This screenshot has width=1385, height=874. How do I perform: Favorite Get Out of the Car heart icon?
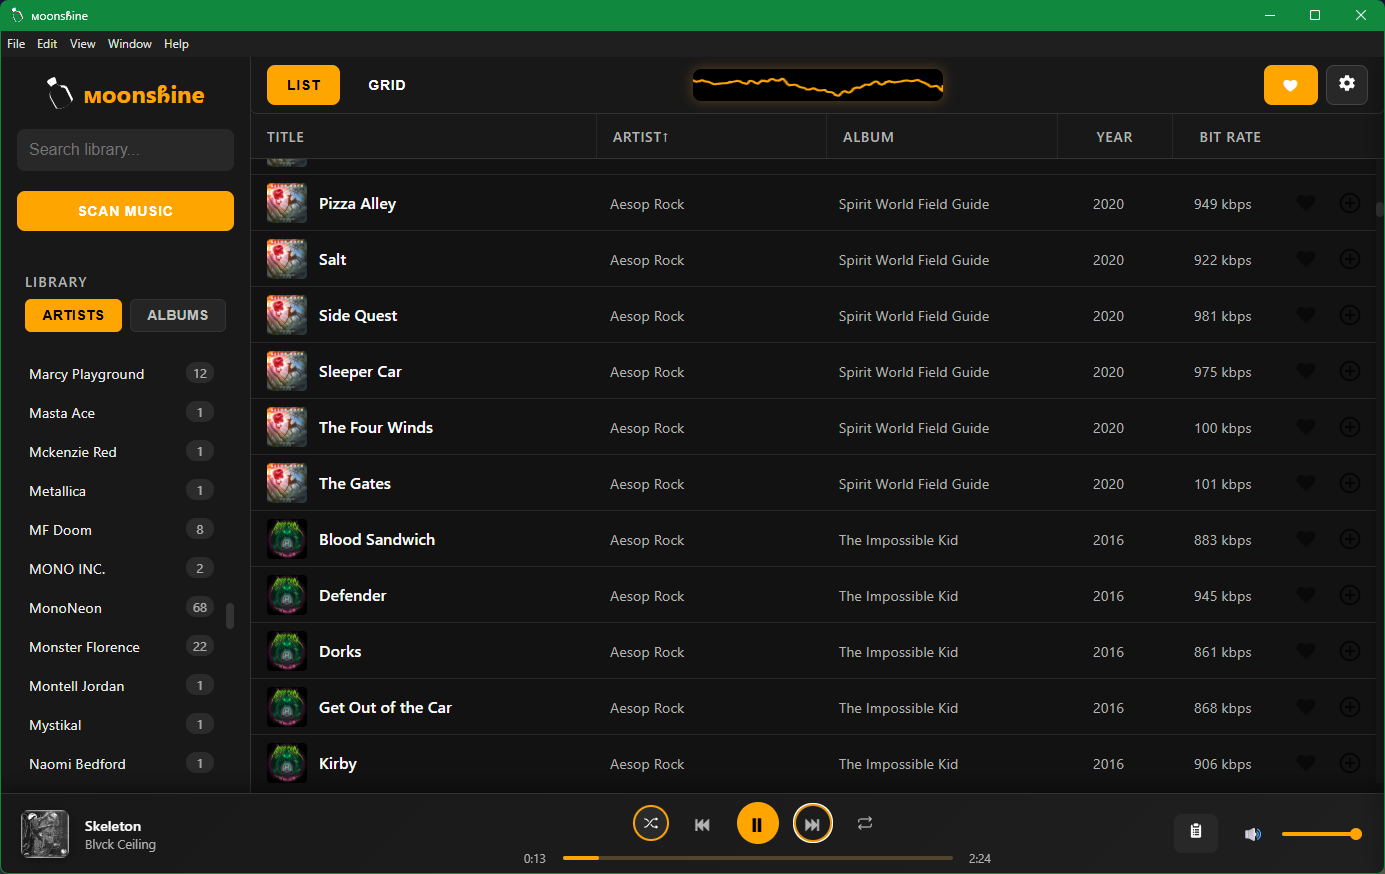click(1305, 707)
